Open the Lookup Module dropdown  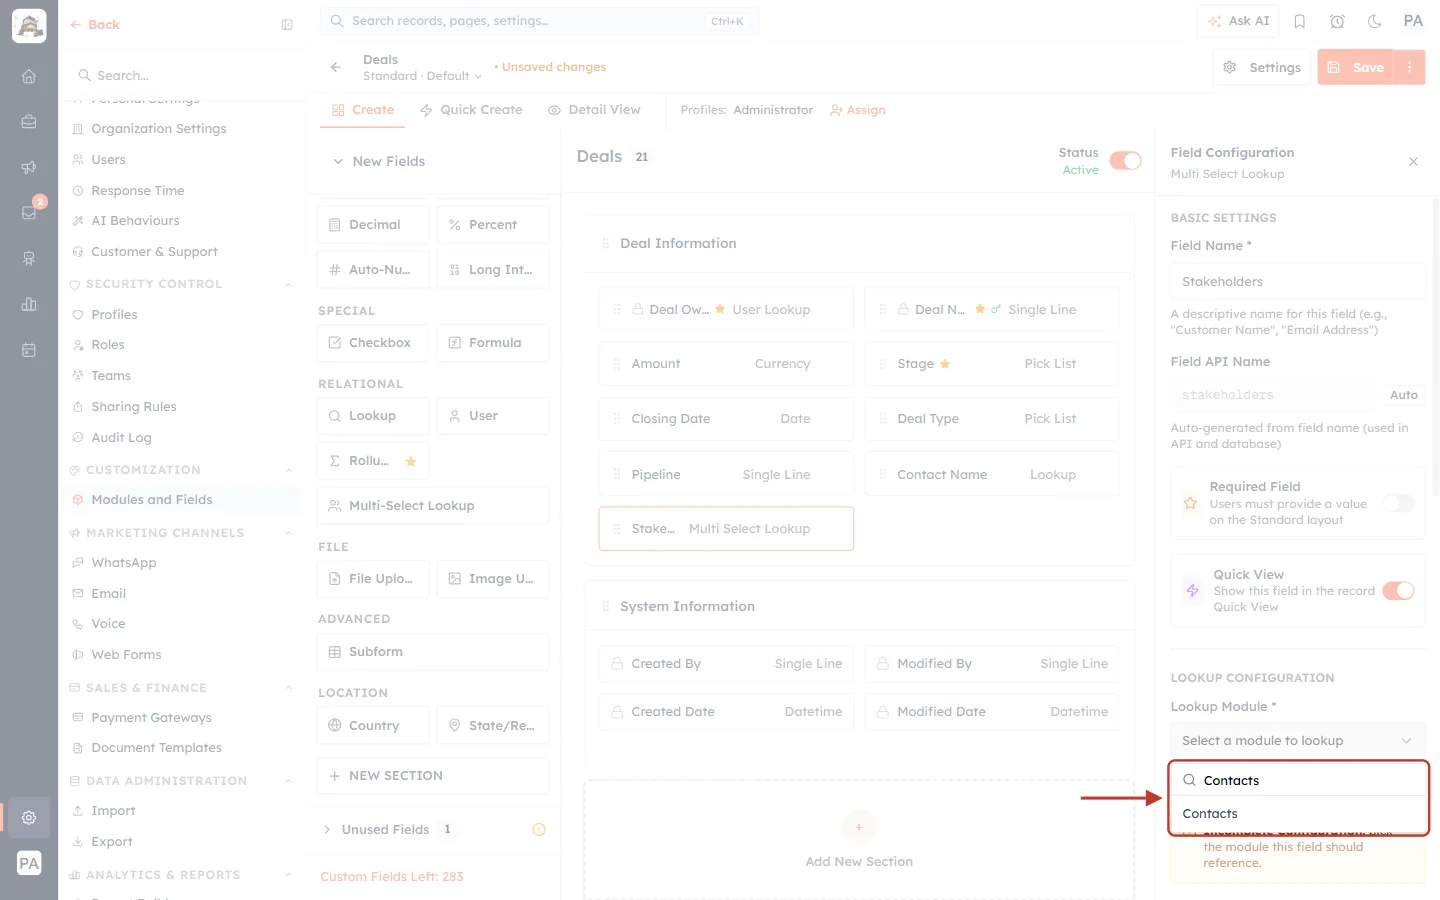(1297, 741)
